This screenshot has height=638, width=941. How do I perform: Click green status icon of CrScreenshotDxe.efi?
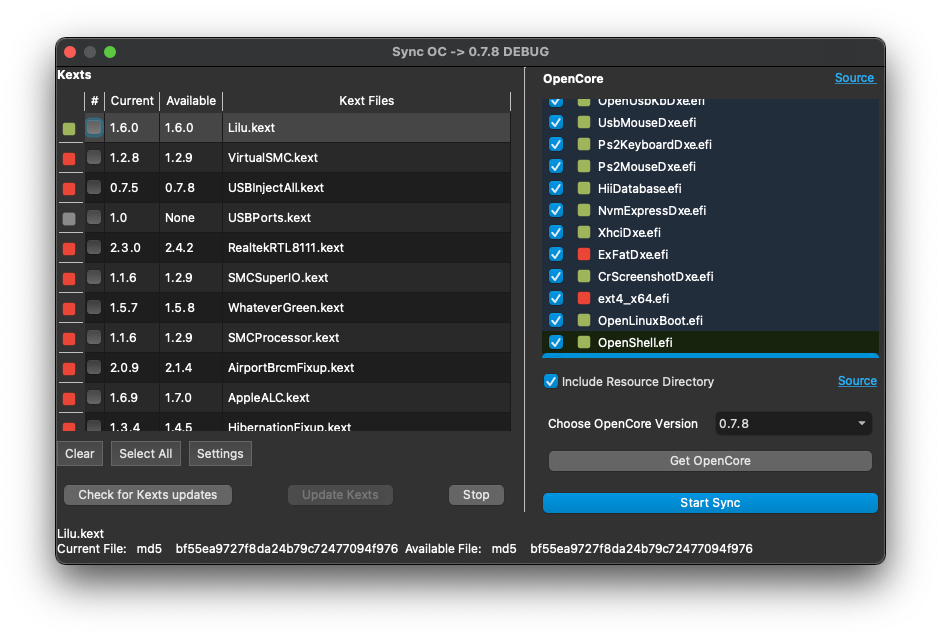[583, 276]
